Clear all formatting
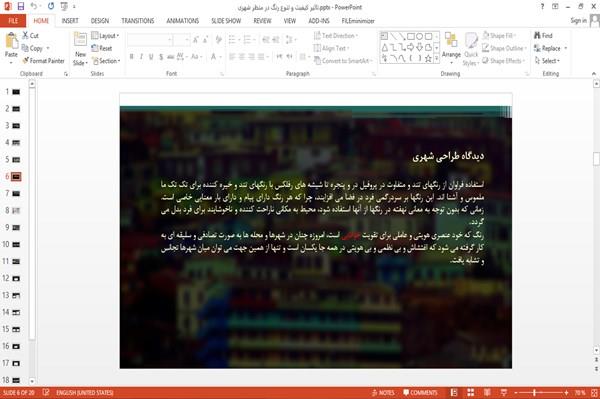 tap(218, 39)
